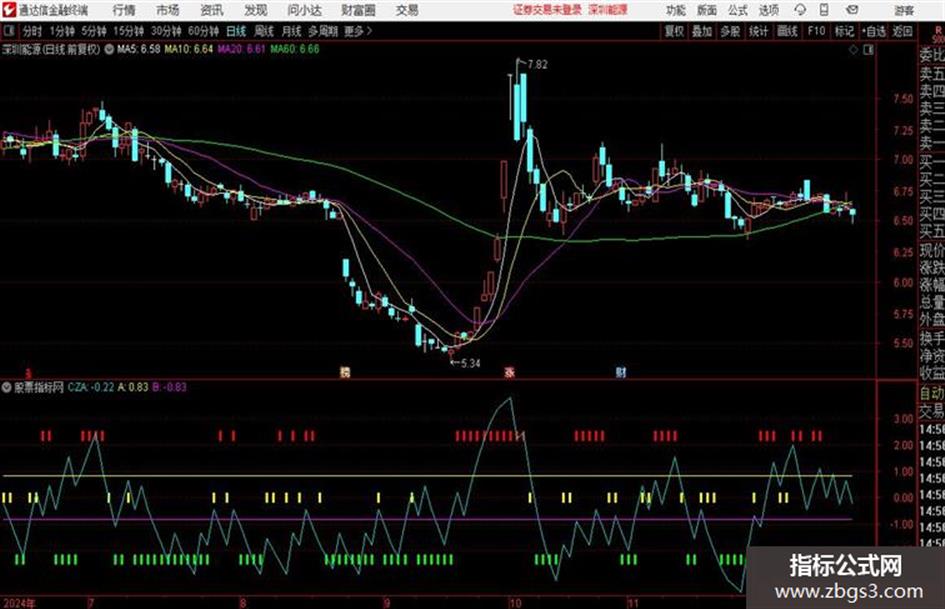
Task: Click the CZA: -0.22 indicator value
Action: [x=91, y=387]
